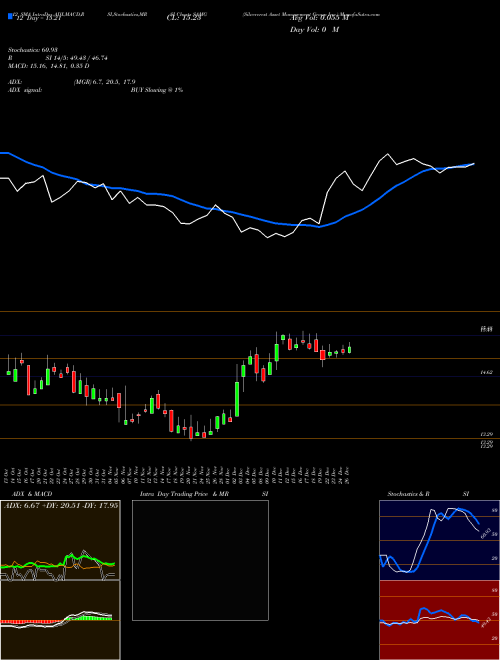Click the empty intraday trading price panel

point(200,560)
